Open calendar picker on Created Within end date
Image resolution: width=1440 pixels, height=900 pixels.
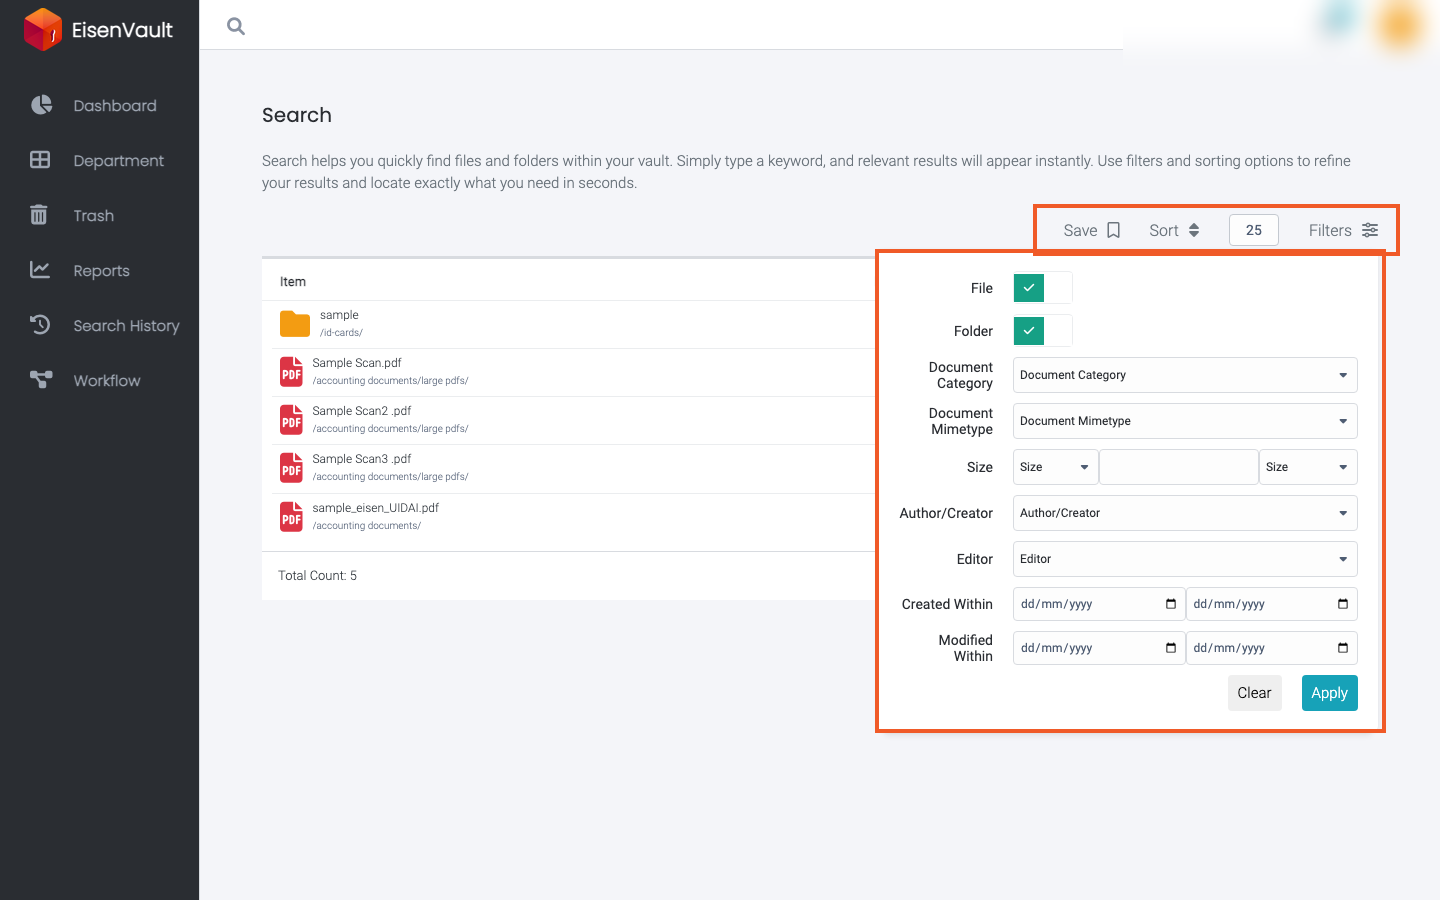[1343, 604]
